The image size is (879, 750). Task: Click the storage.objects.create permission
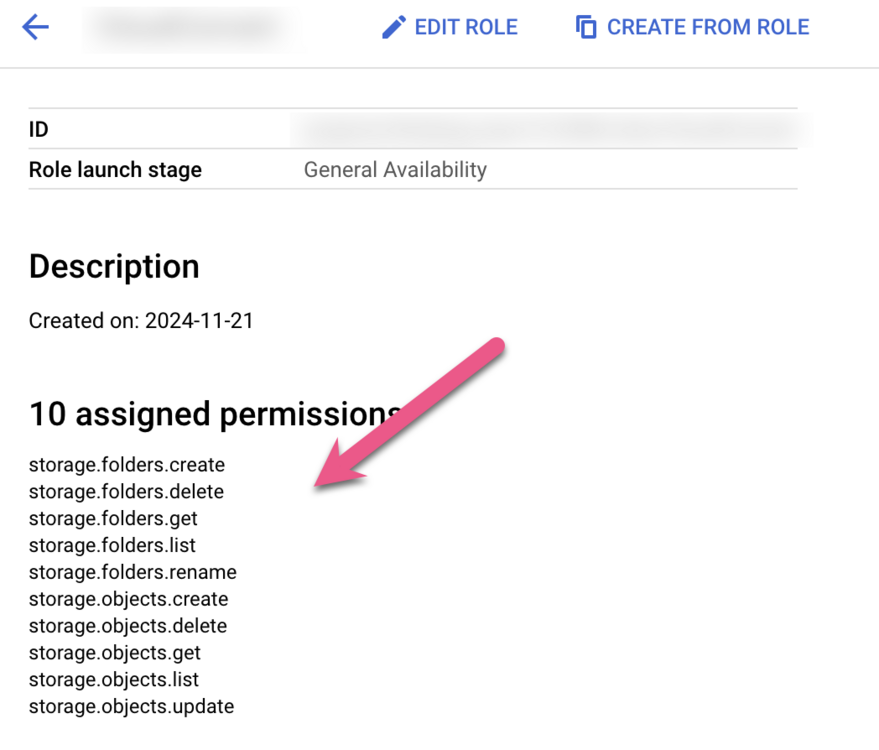point(128,600)
